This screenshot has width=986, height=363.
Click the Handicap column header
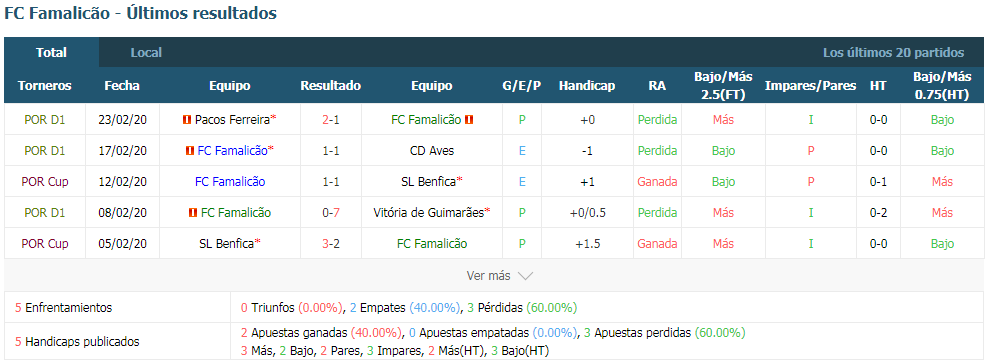[587, 86]
